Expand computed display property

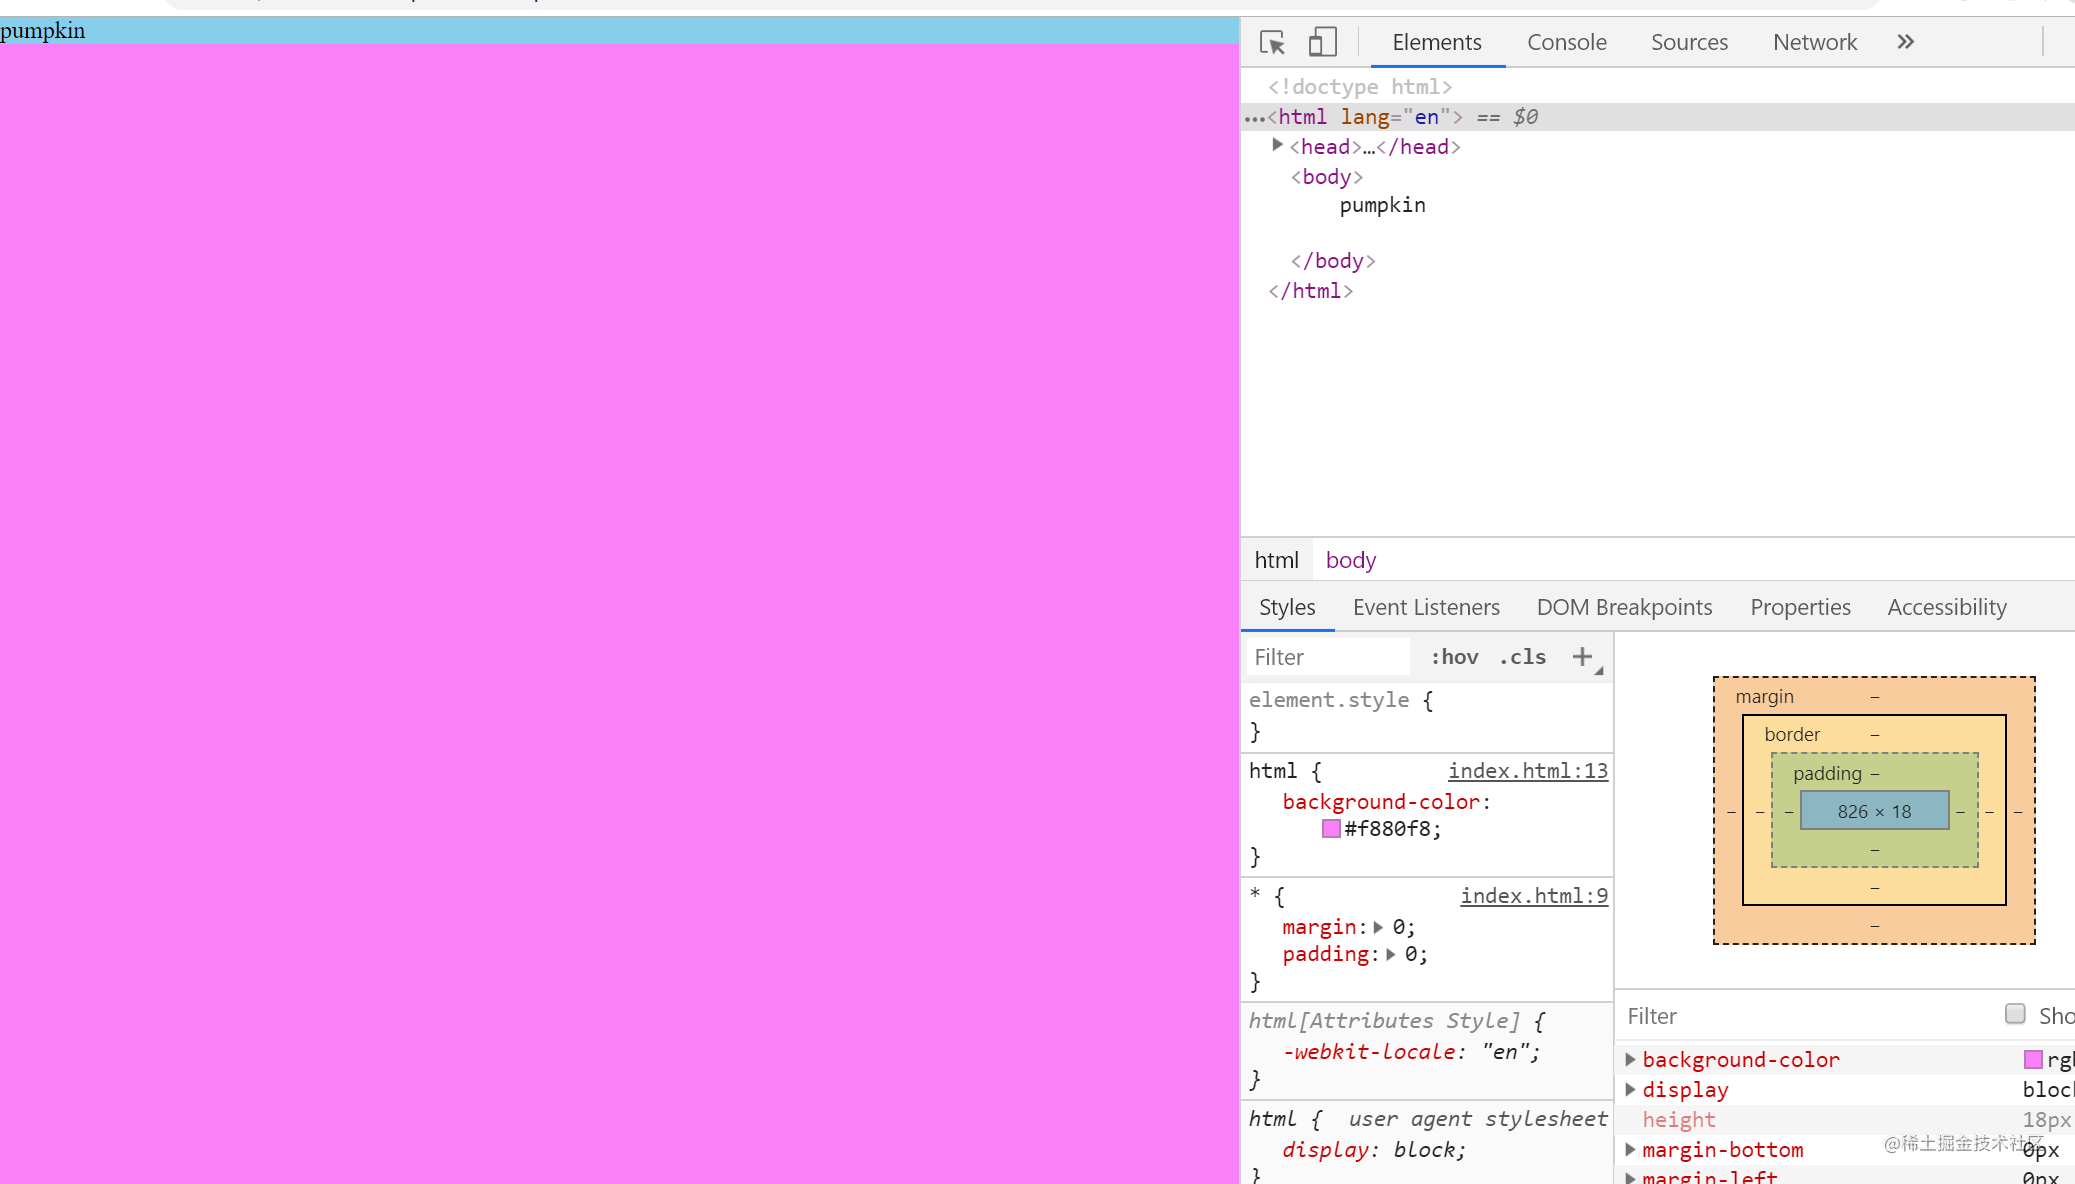[1630, 1089]
